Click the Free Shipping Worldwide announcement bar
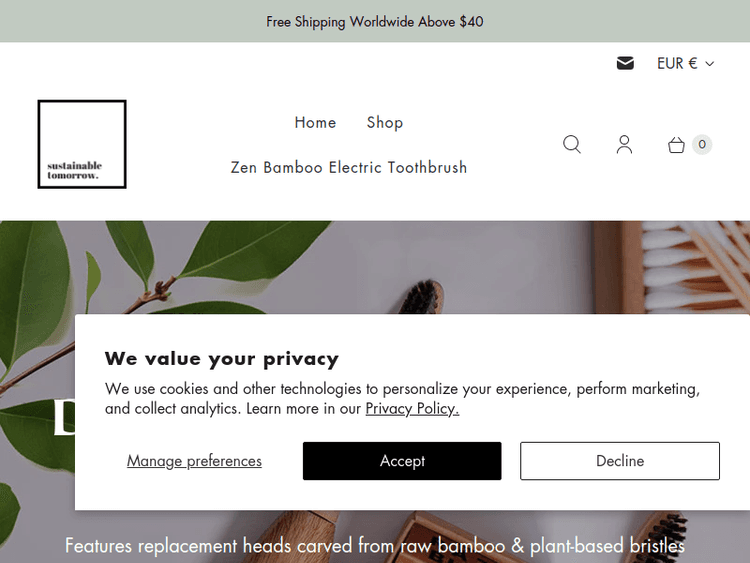 click(x=375, y=21)
